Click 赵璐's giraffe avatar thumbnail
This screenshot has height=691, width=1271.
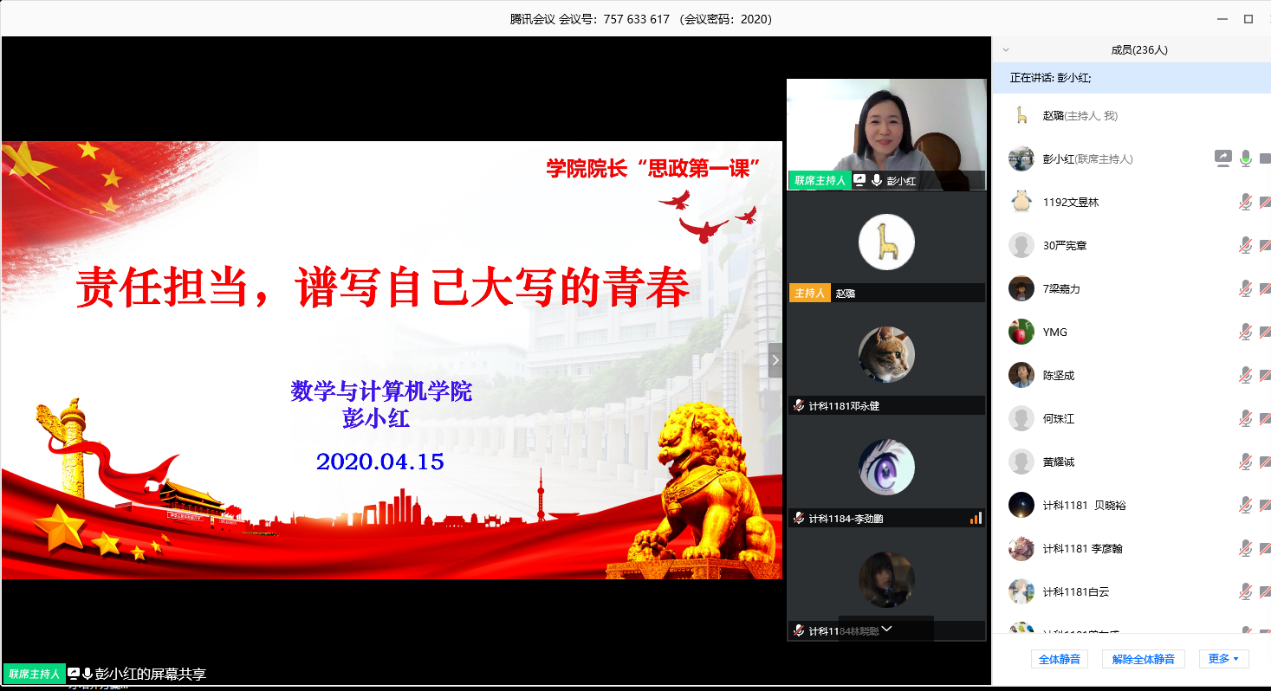pyautogui.click(x=886, y=240)
